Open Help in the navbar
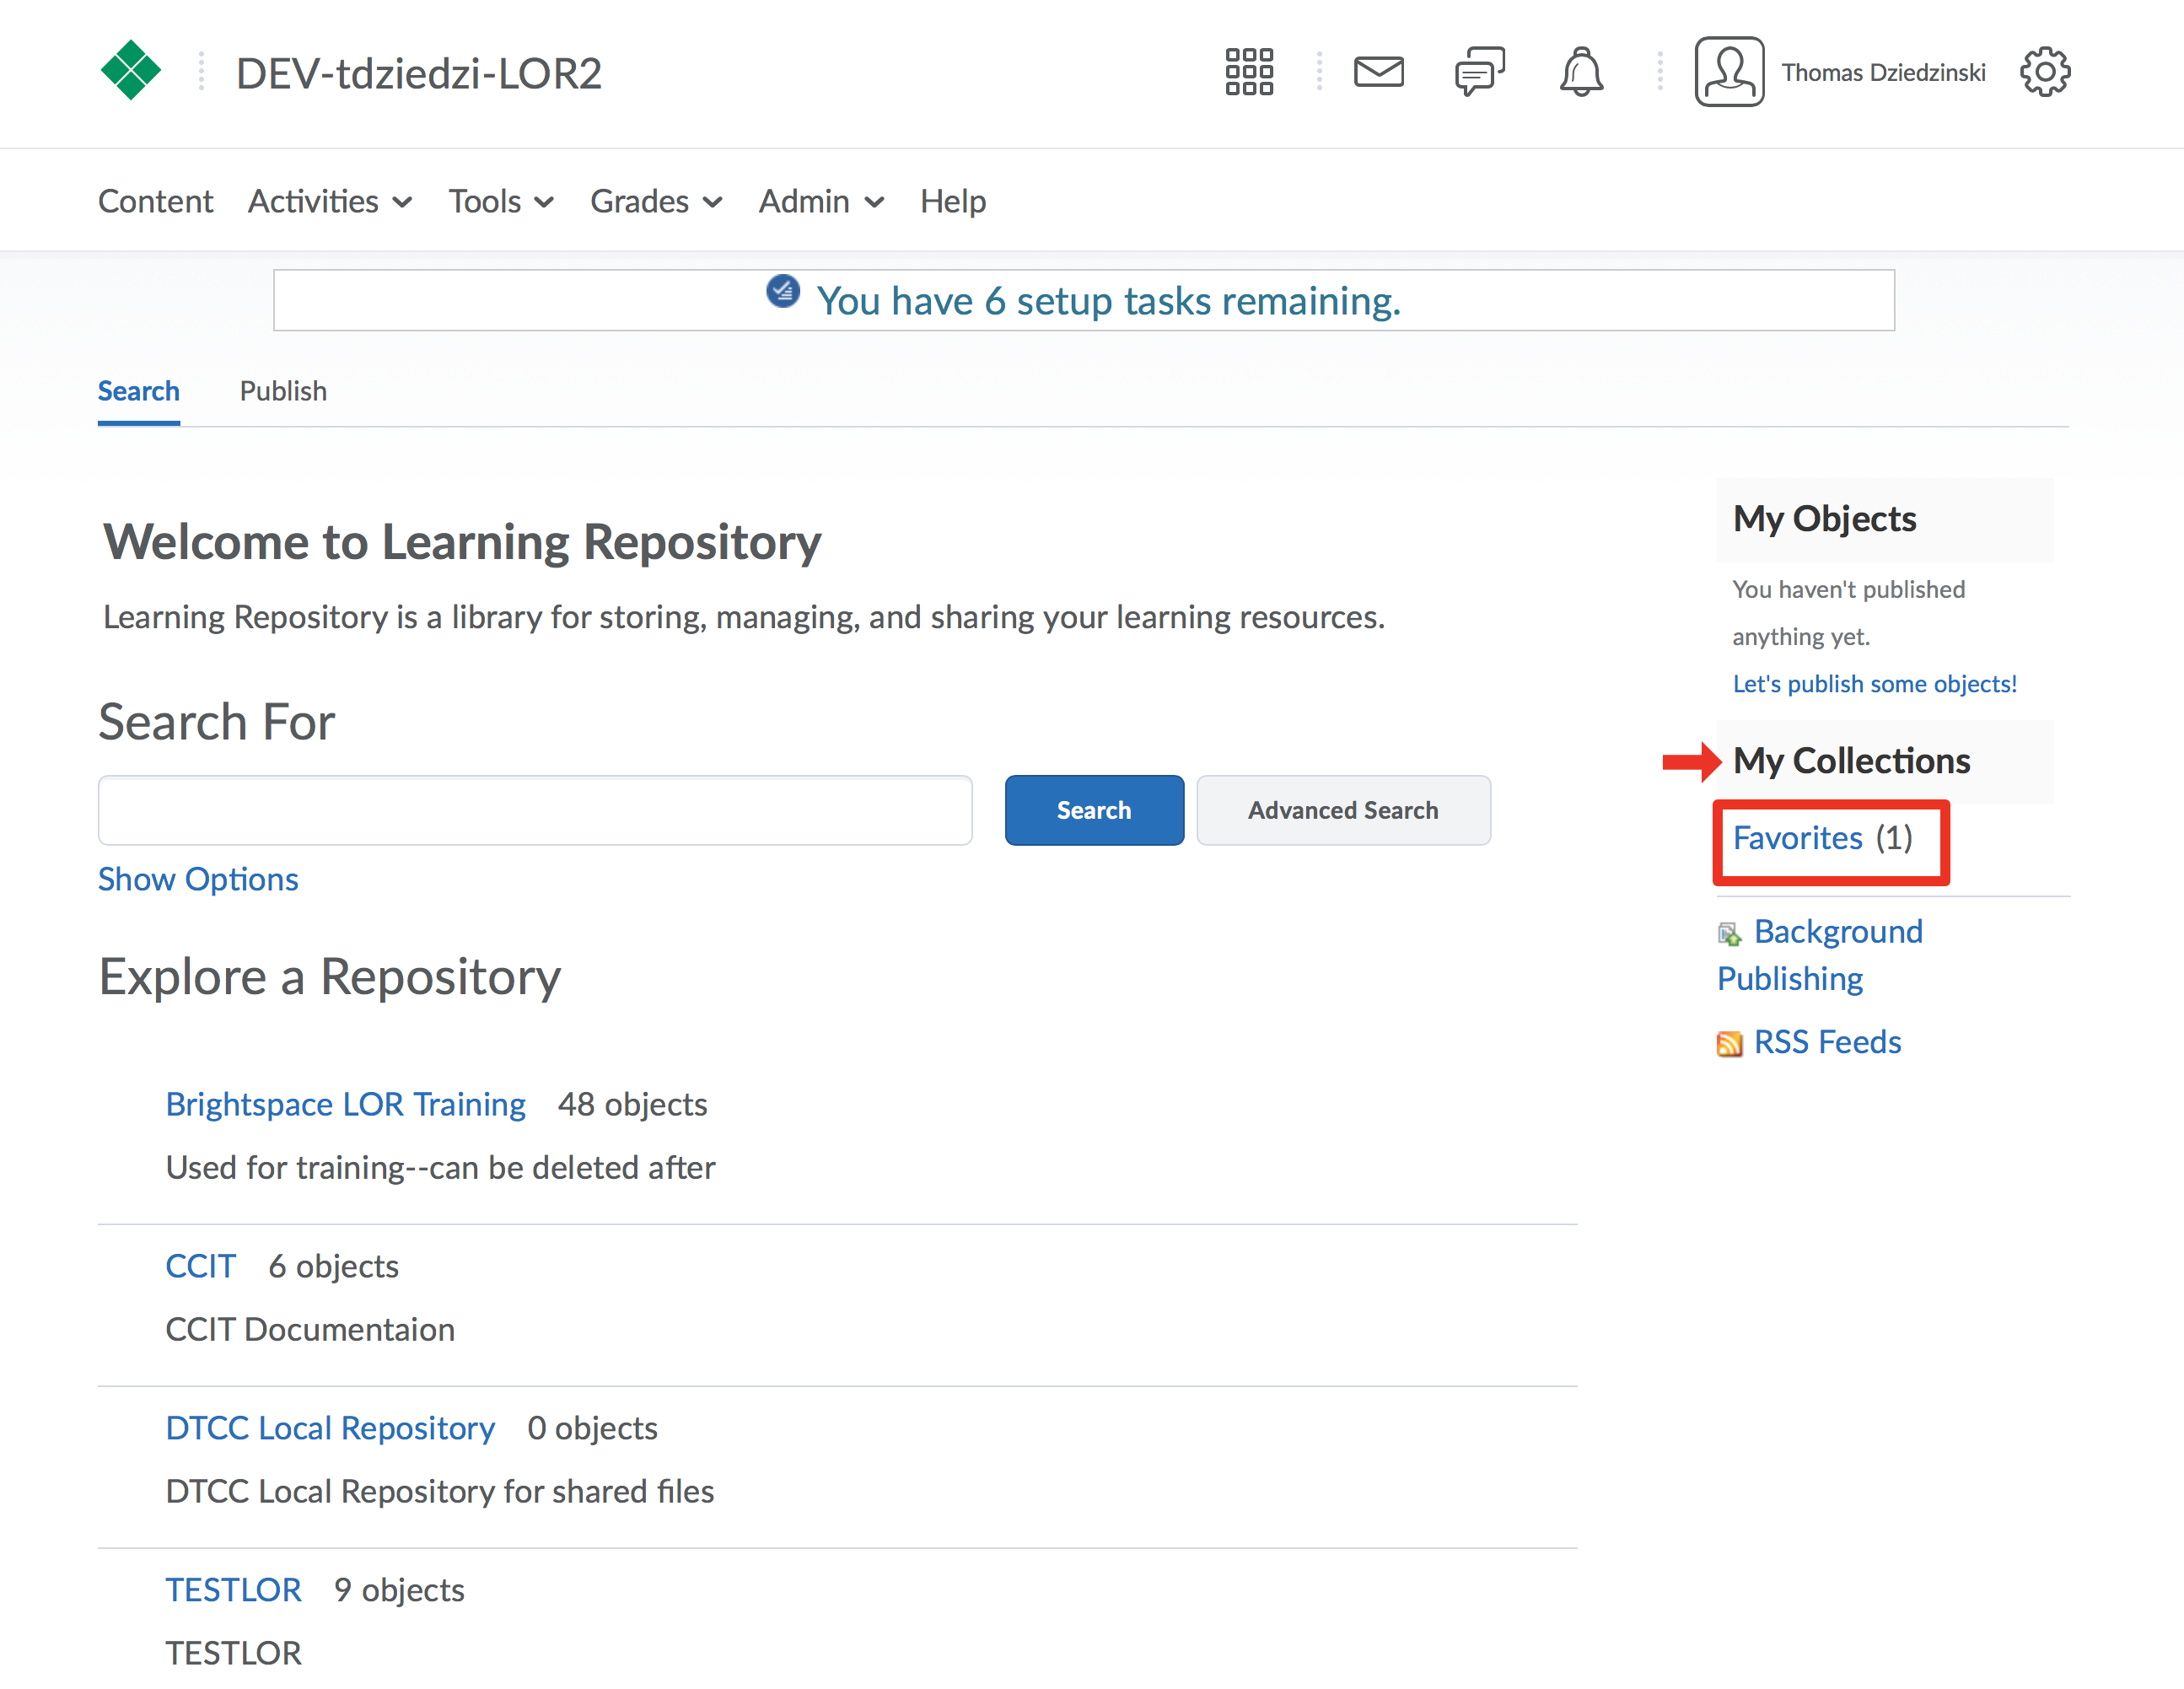 tap(953, 201)
